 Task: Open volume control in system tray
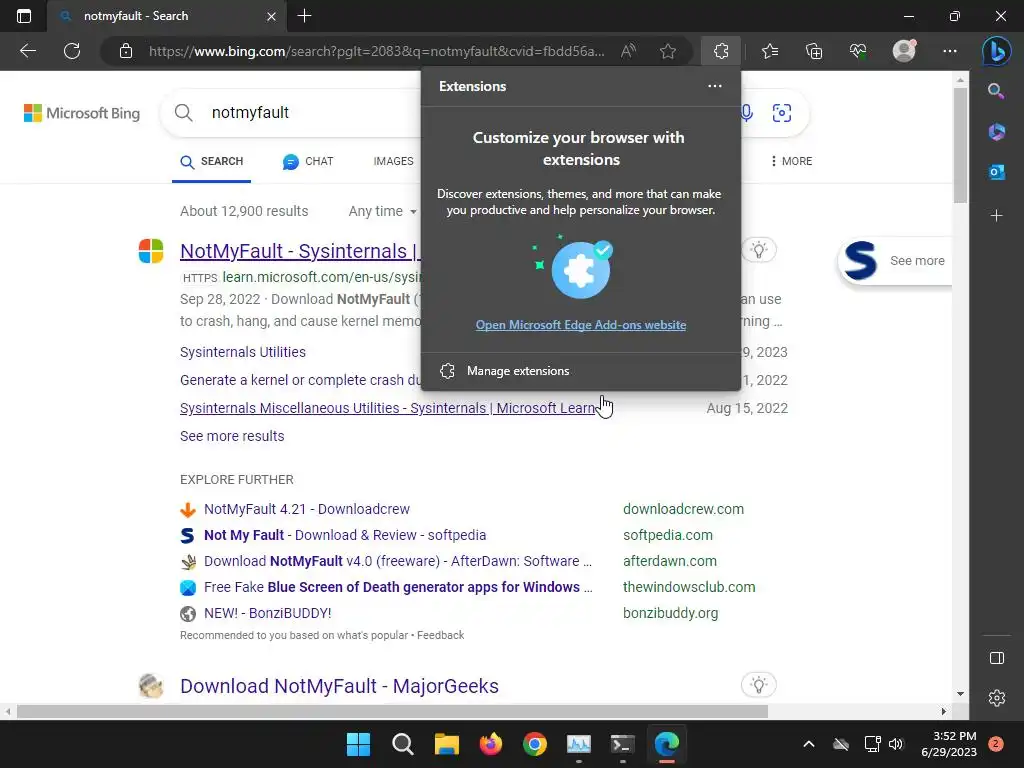point(896,744)
